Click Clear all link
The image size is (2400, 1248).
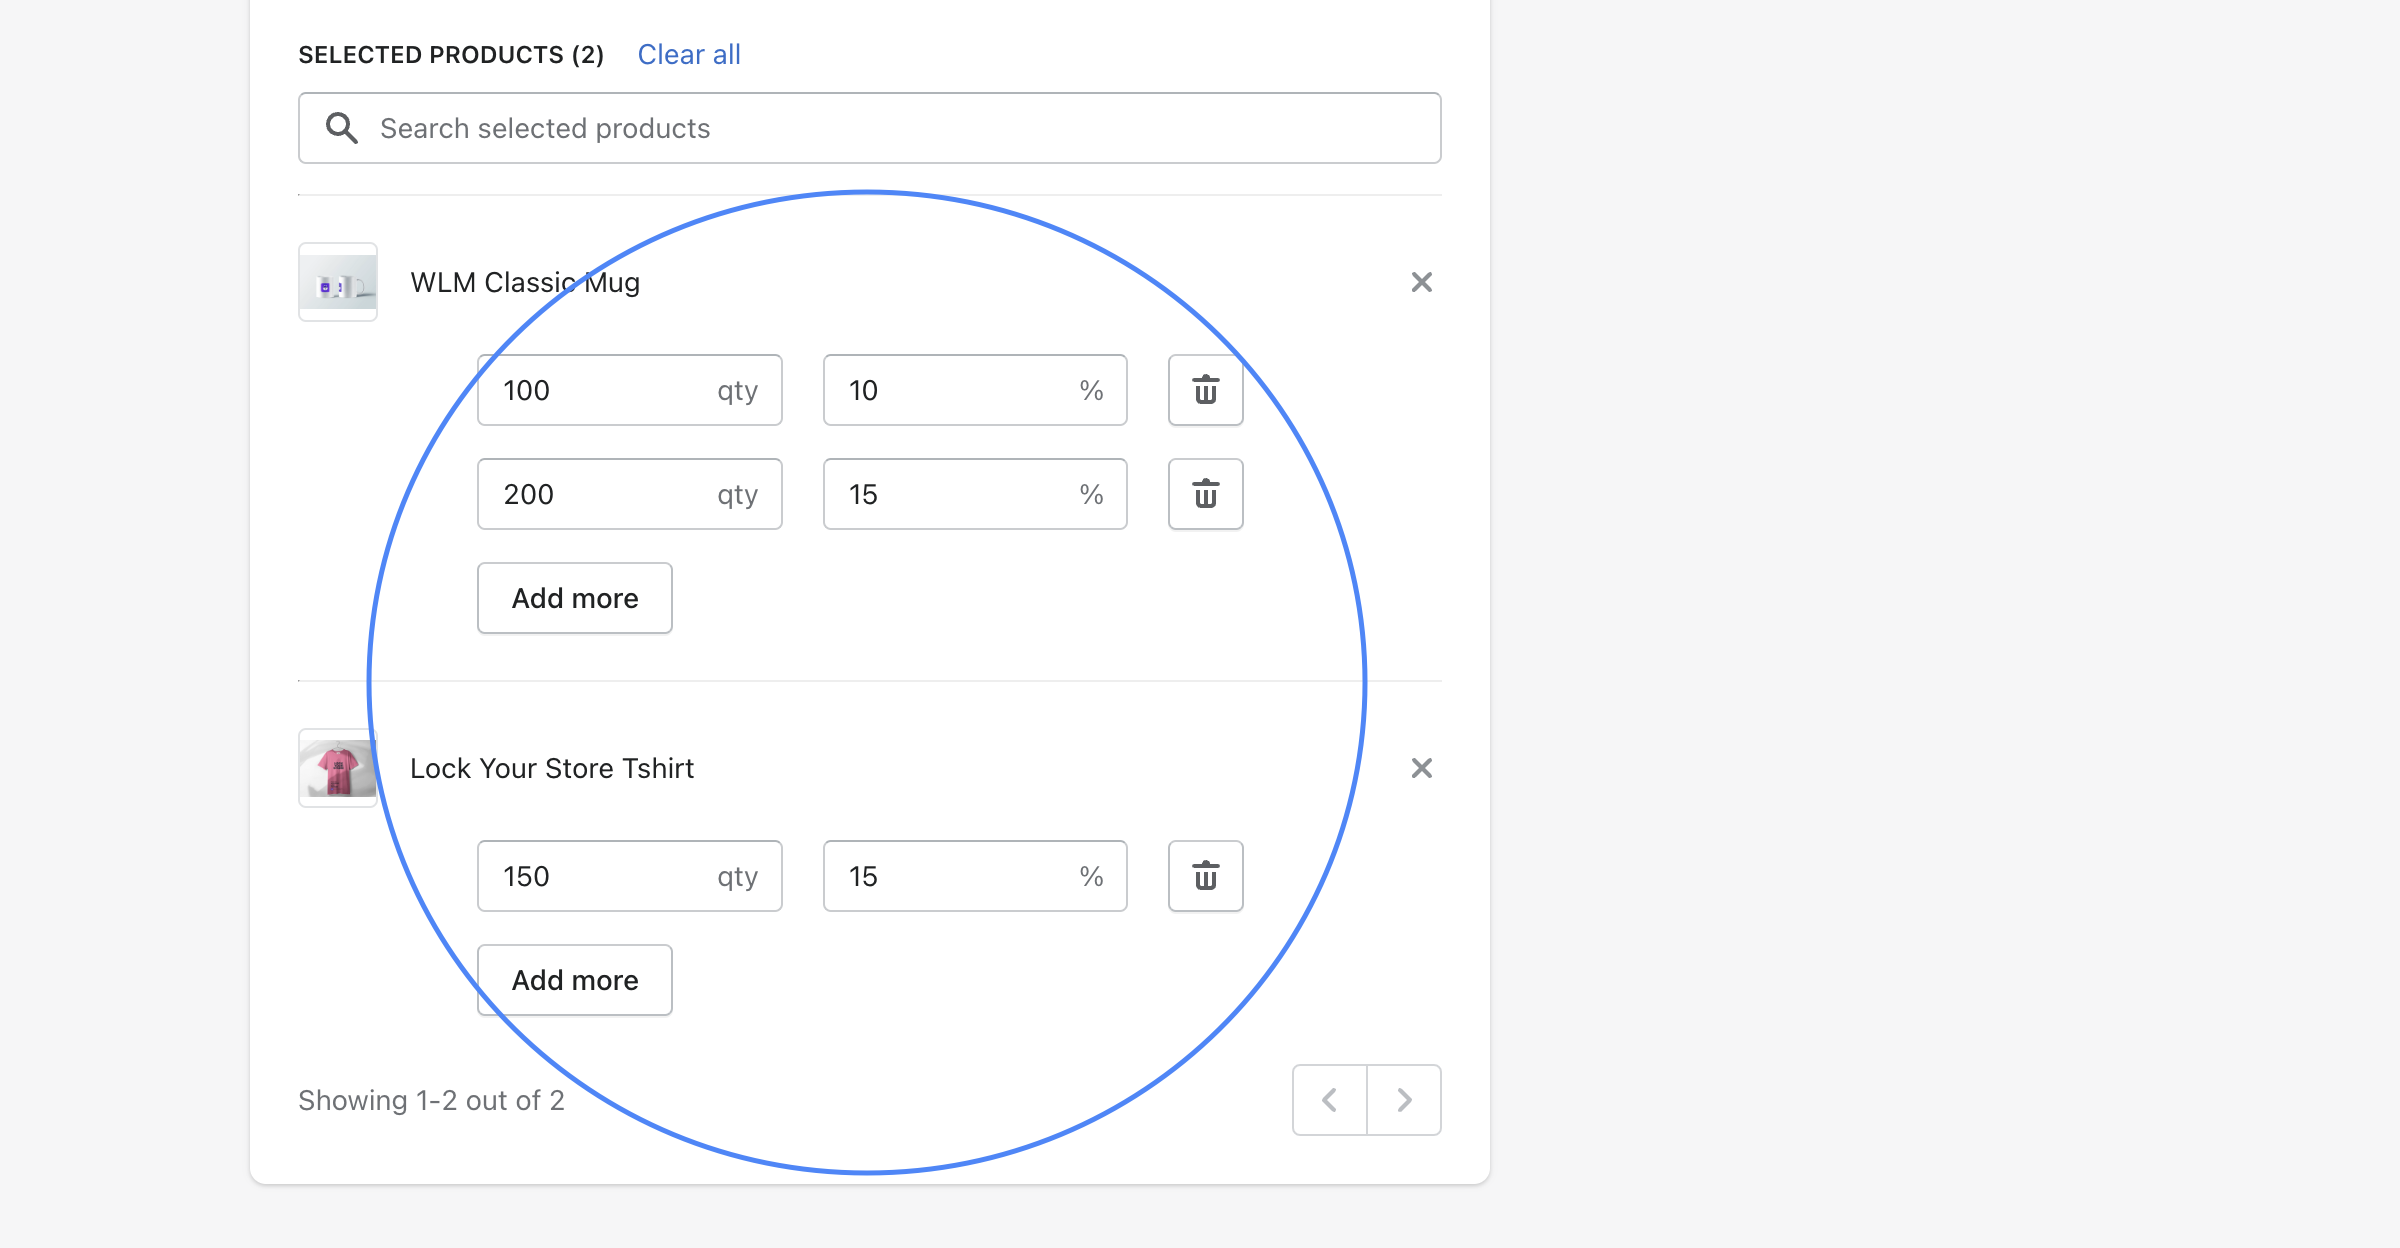click(689, 55)
